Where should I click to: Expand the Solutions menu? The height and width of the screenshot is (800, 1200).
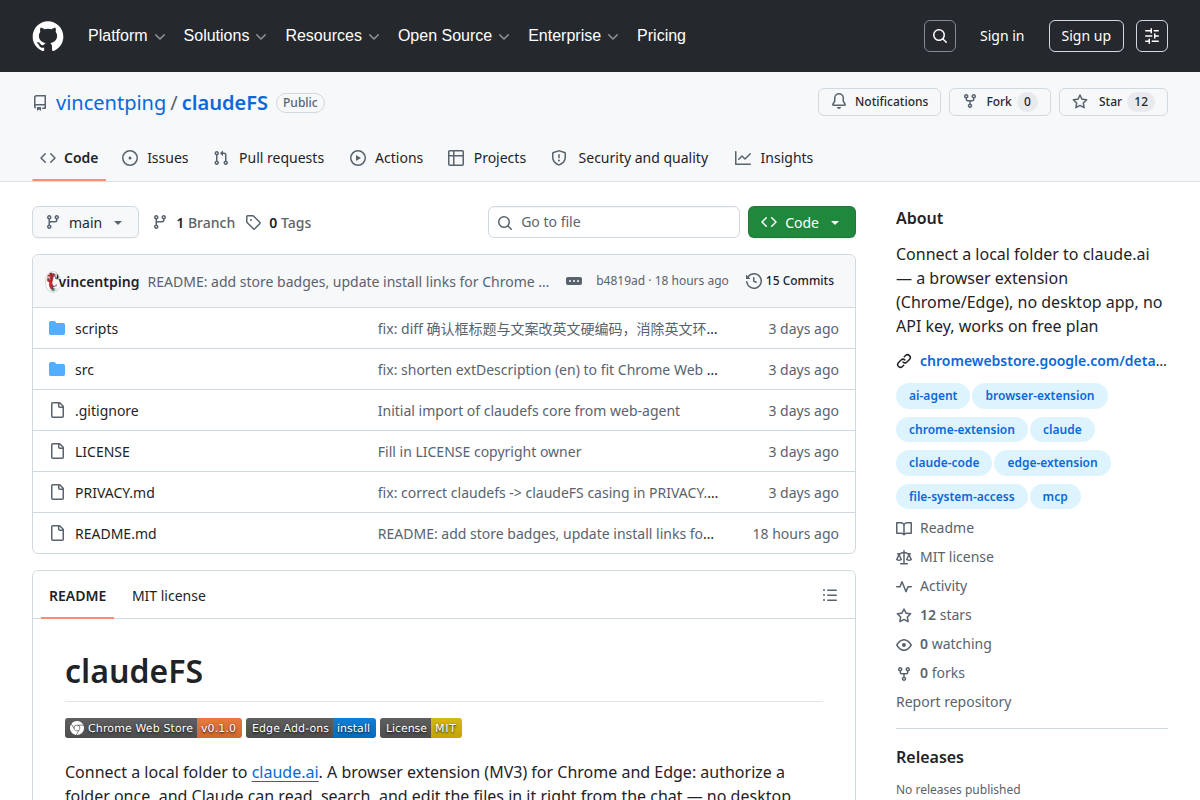click(225, 36)
